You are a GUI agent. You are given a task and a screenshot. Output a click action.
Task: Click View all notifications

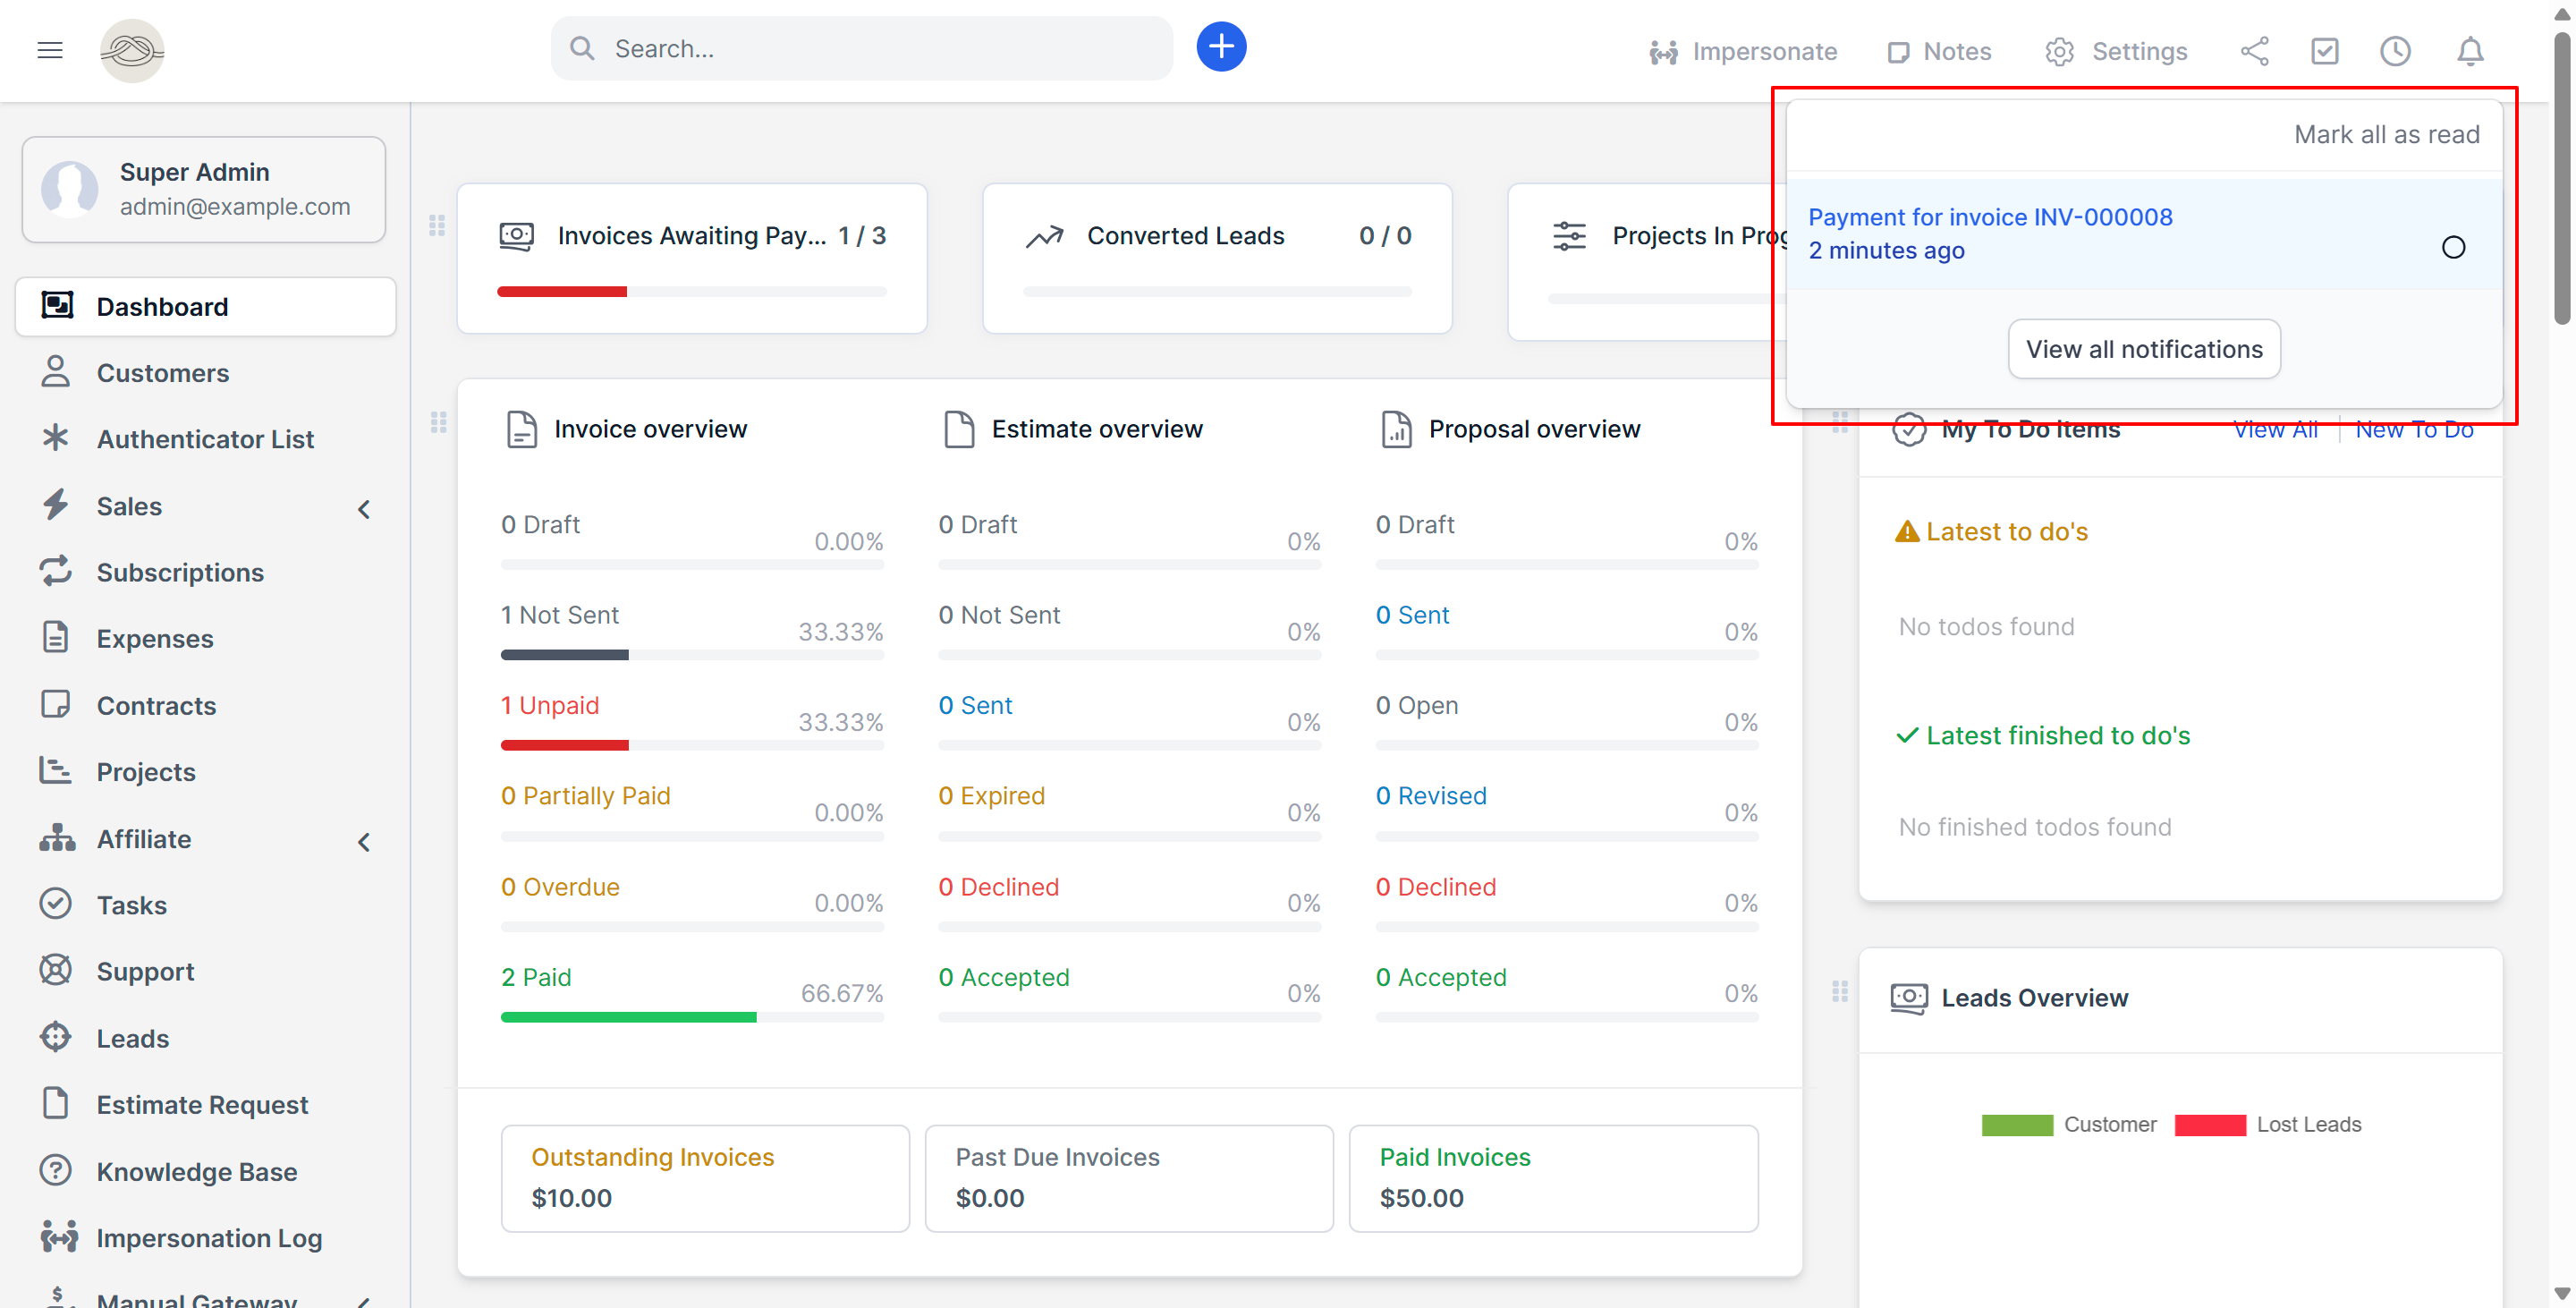[2143, 349]
